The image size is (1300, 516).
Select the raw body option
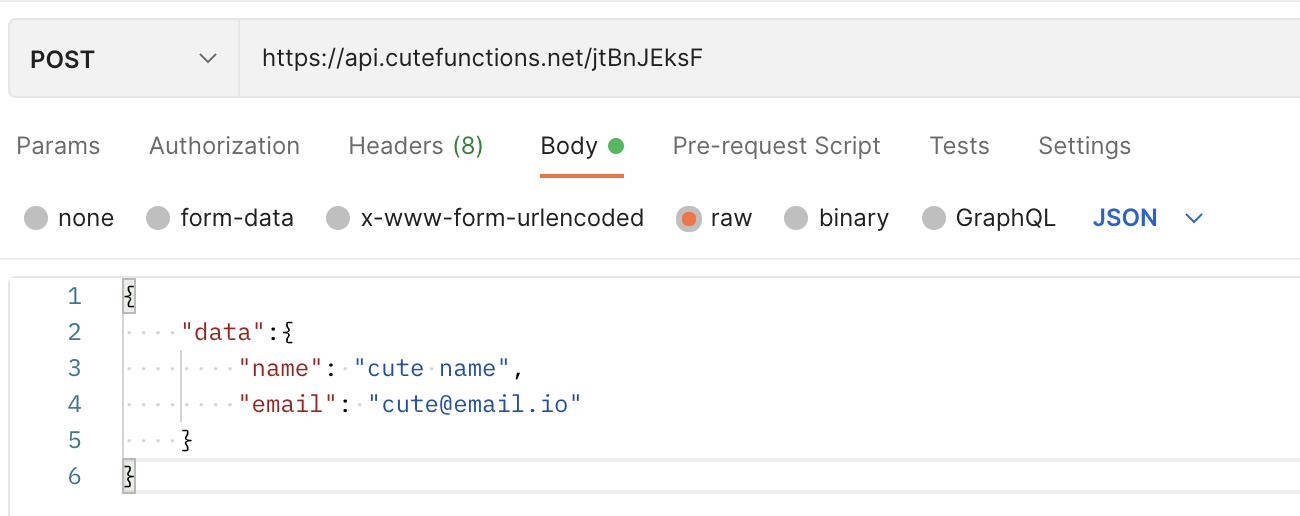click(x=688, y=218)
